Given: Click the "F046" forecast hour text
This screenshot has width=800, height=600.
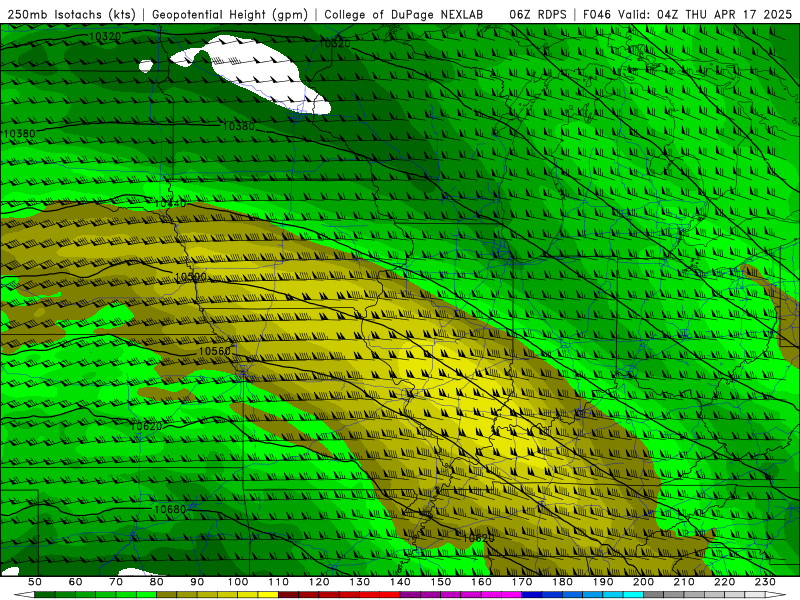Looking at the screenshot, I should click(598, 15).
